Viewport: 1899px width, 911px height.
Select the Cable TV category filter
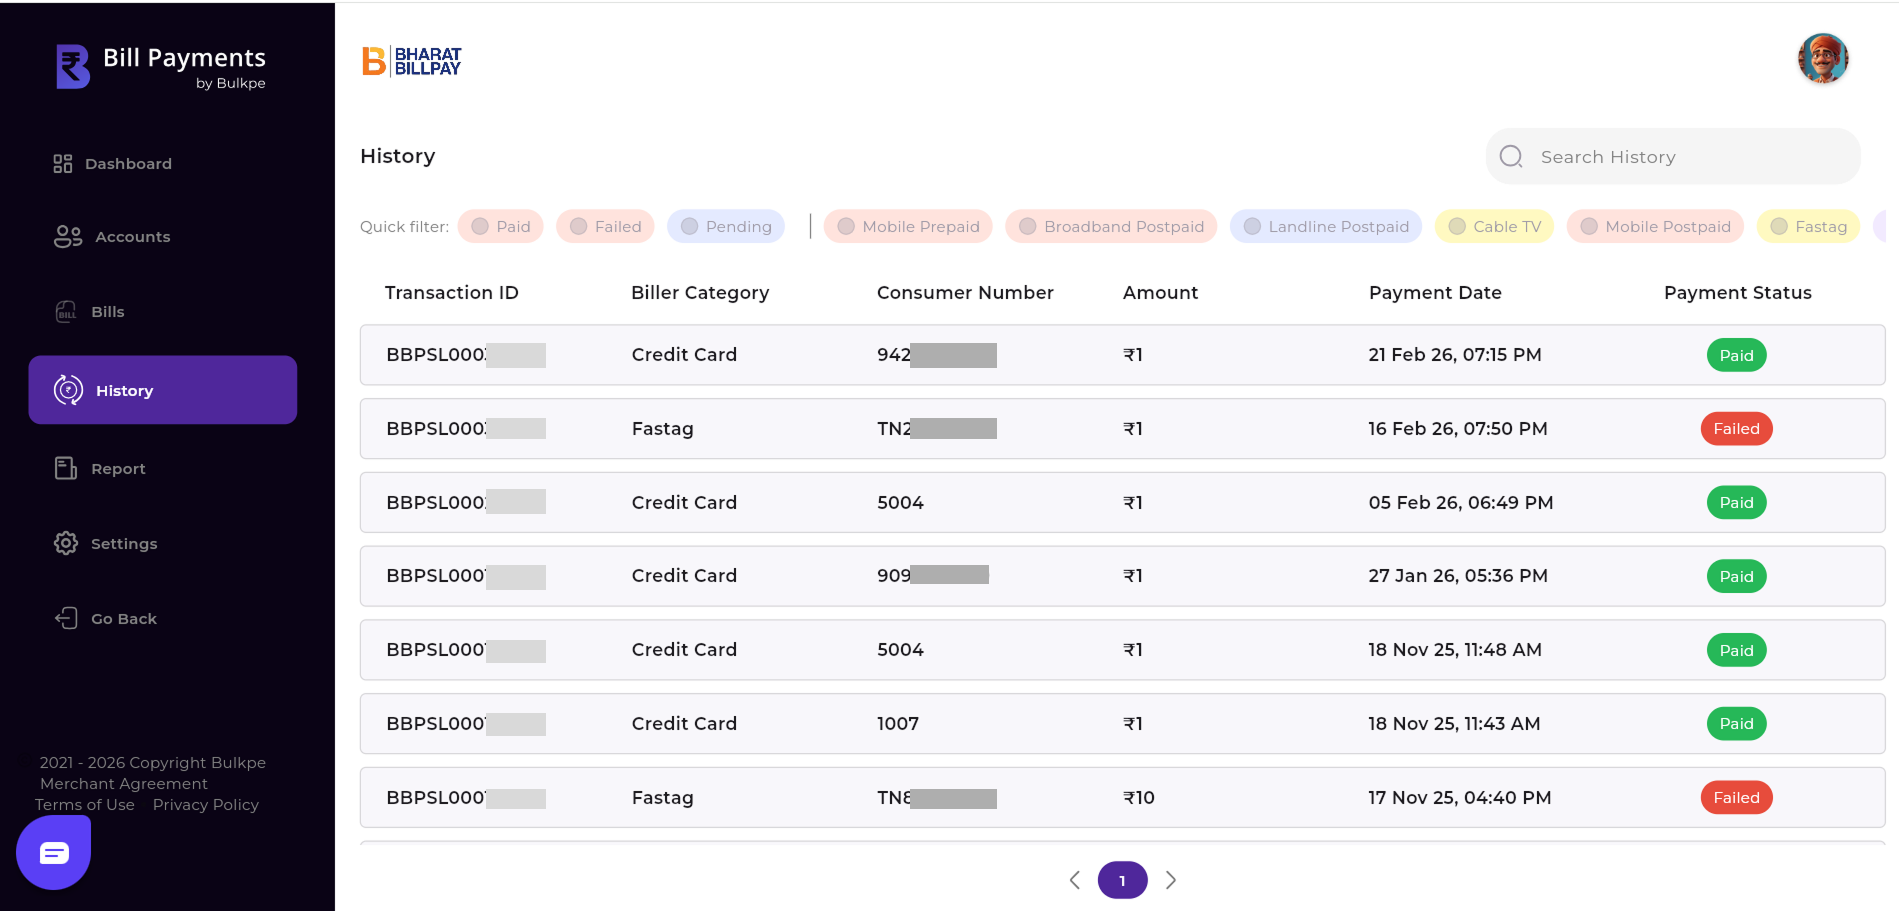tap(1494, 227)
